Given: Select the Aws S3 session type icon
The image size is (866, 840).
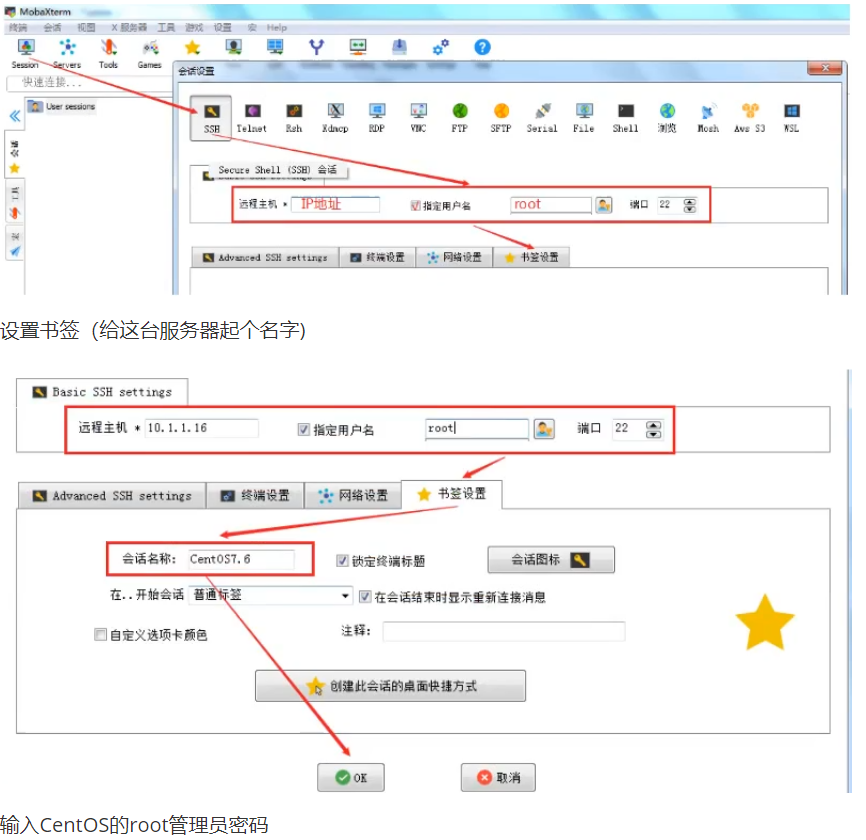Looking at the screenshot, I should coord(749,118).
